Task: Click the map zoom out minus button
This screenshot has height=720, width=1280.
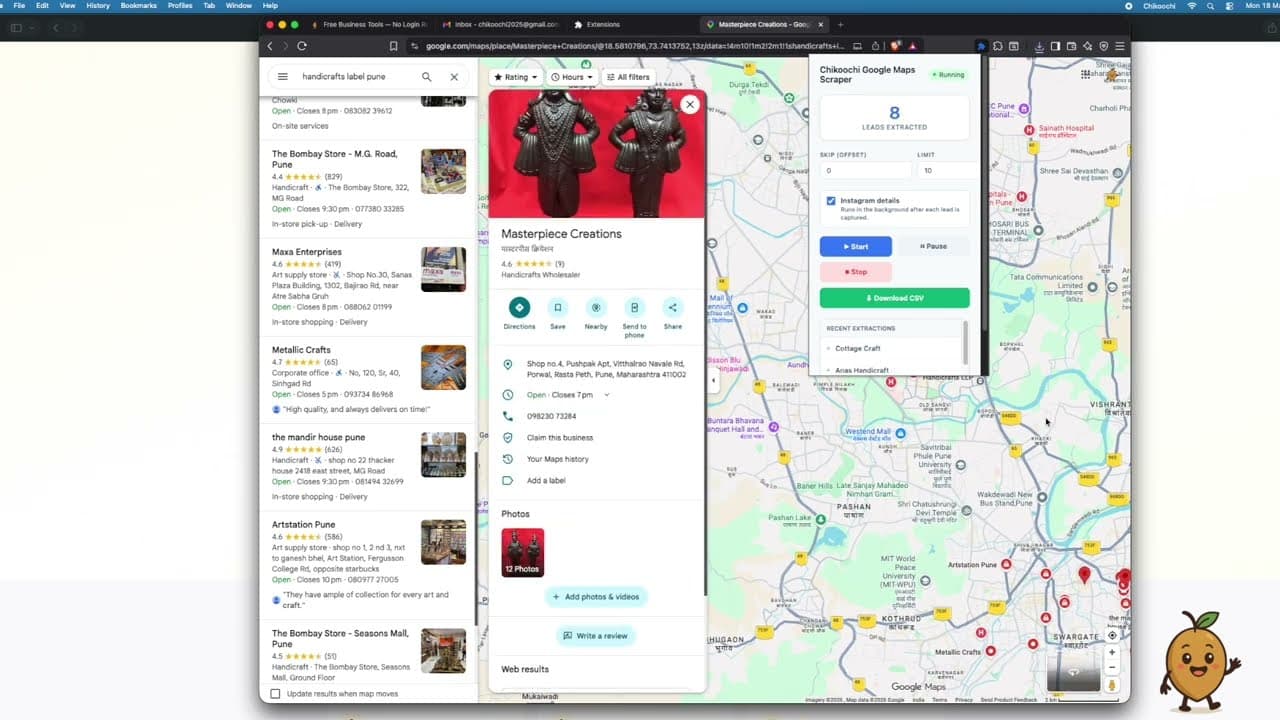Action: (1112, 668)
